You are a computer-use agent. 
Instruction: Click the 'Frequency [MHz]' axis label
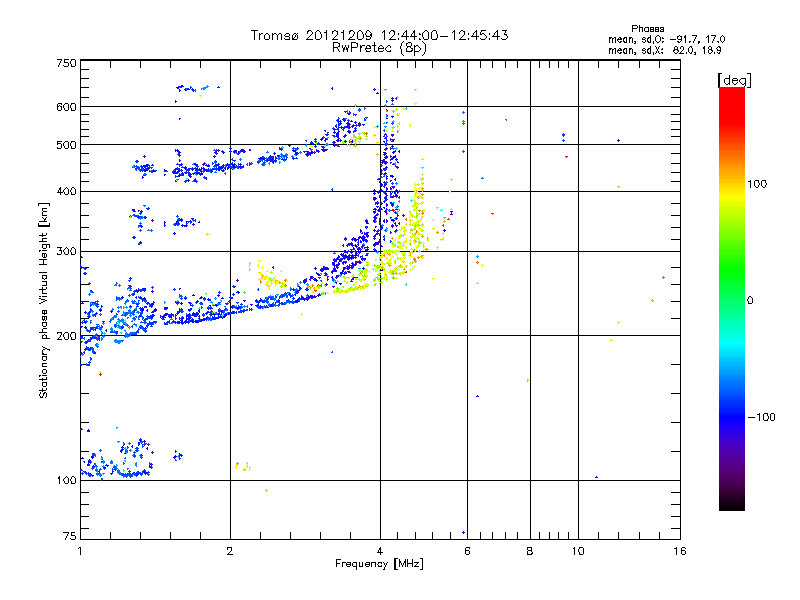[x=379, y=564]
